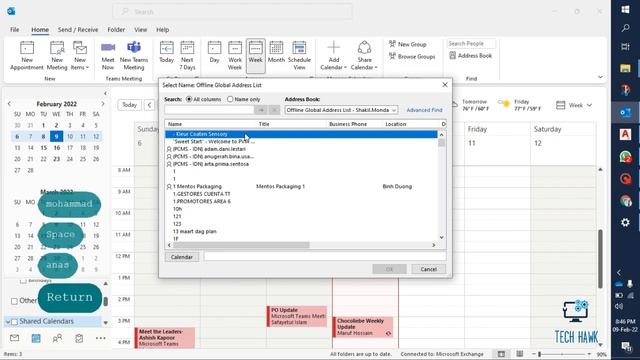Toggle the Shared Calendars checkbox
640x360 pixels.
(14, 322)
